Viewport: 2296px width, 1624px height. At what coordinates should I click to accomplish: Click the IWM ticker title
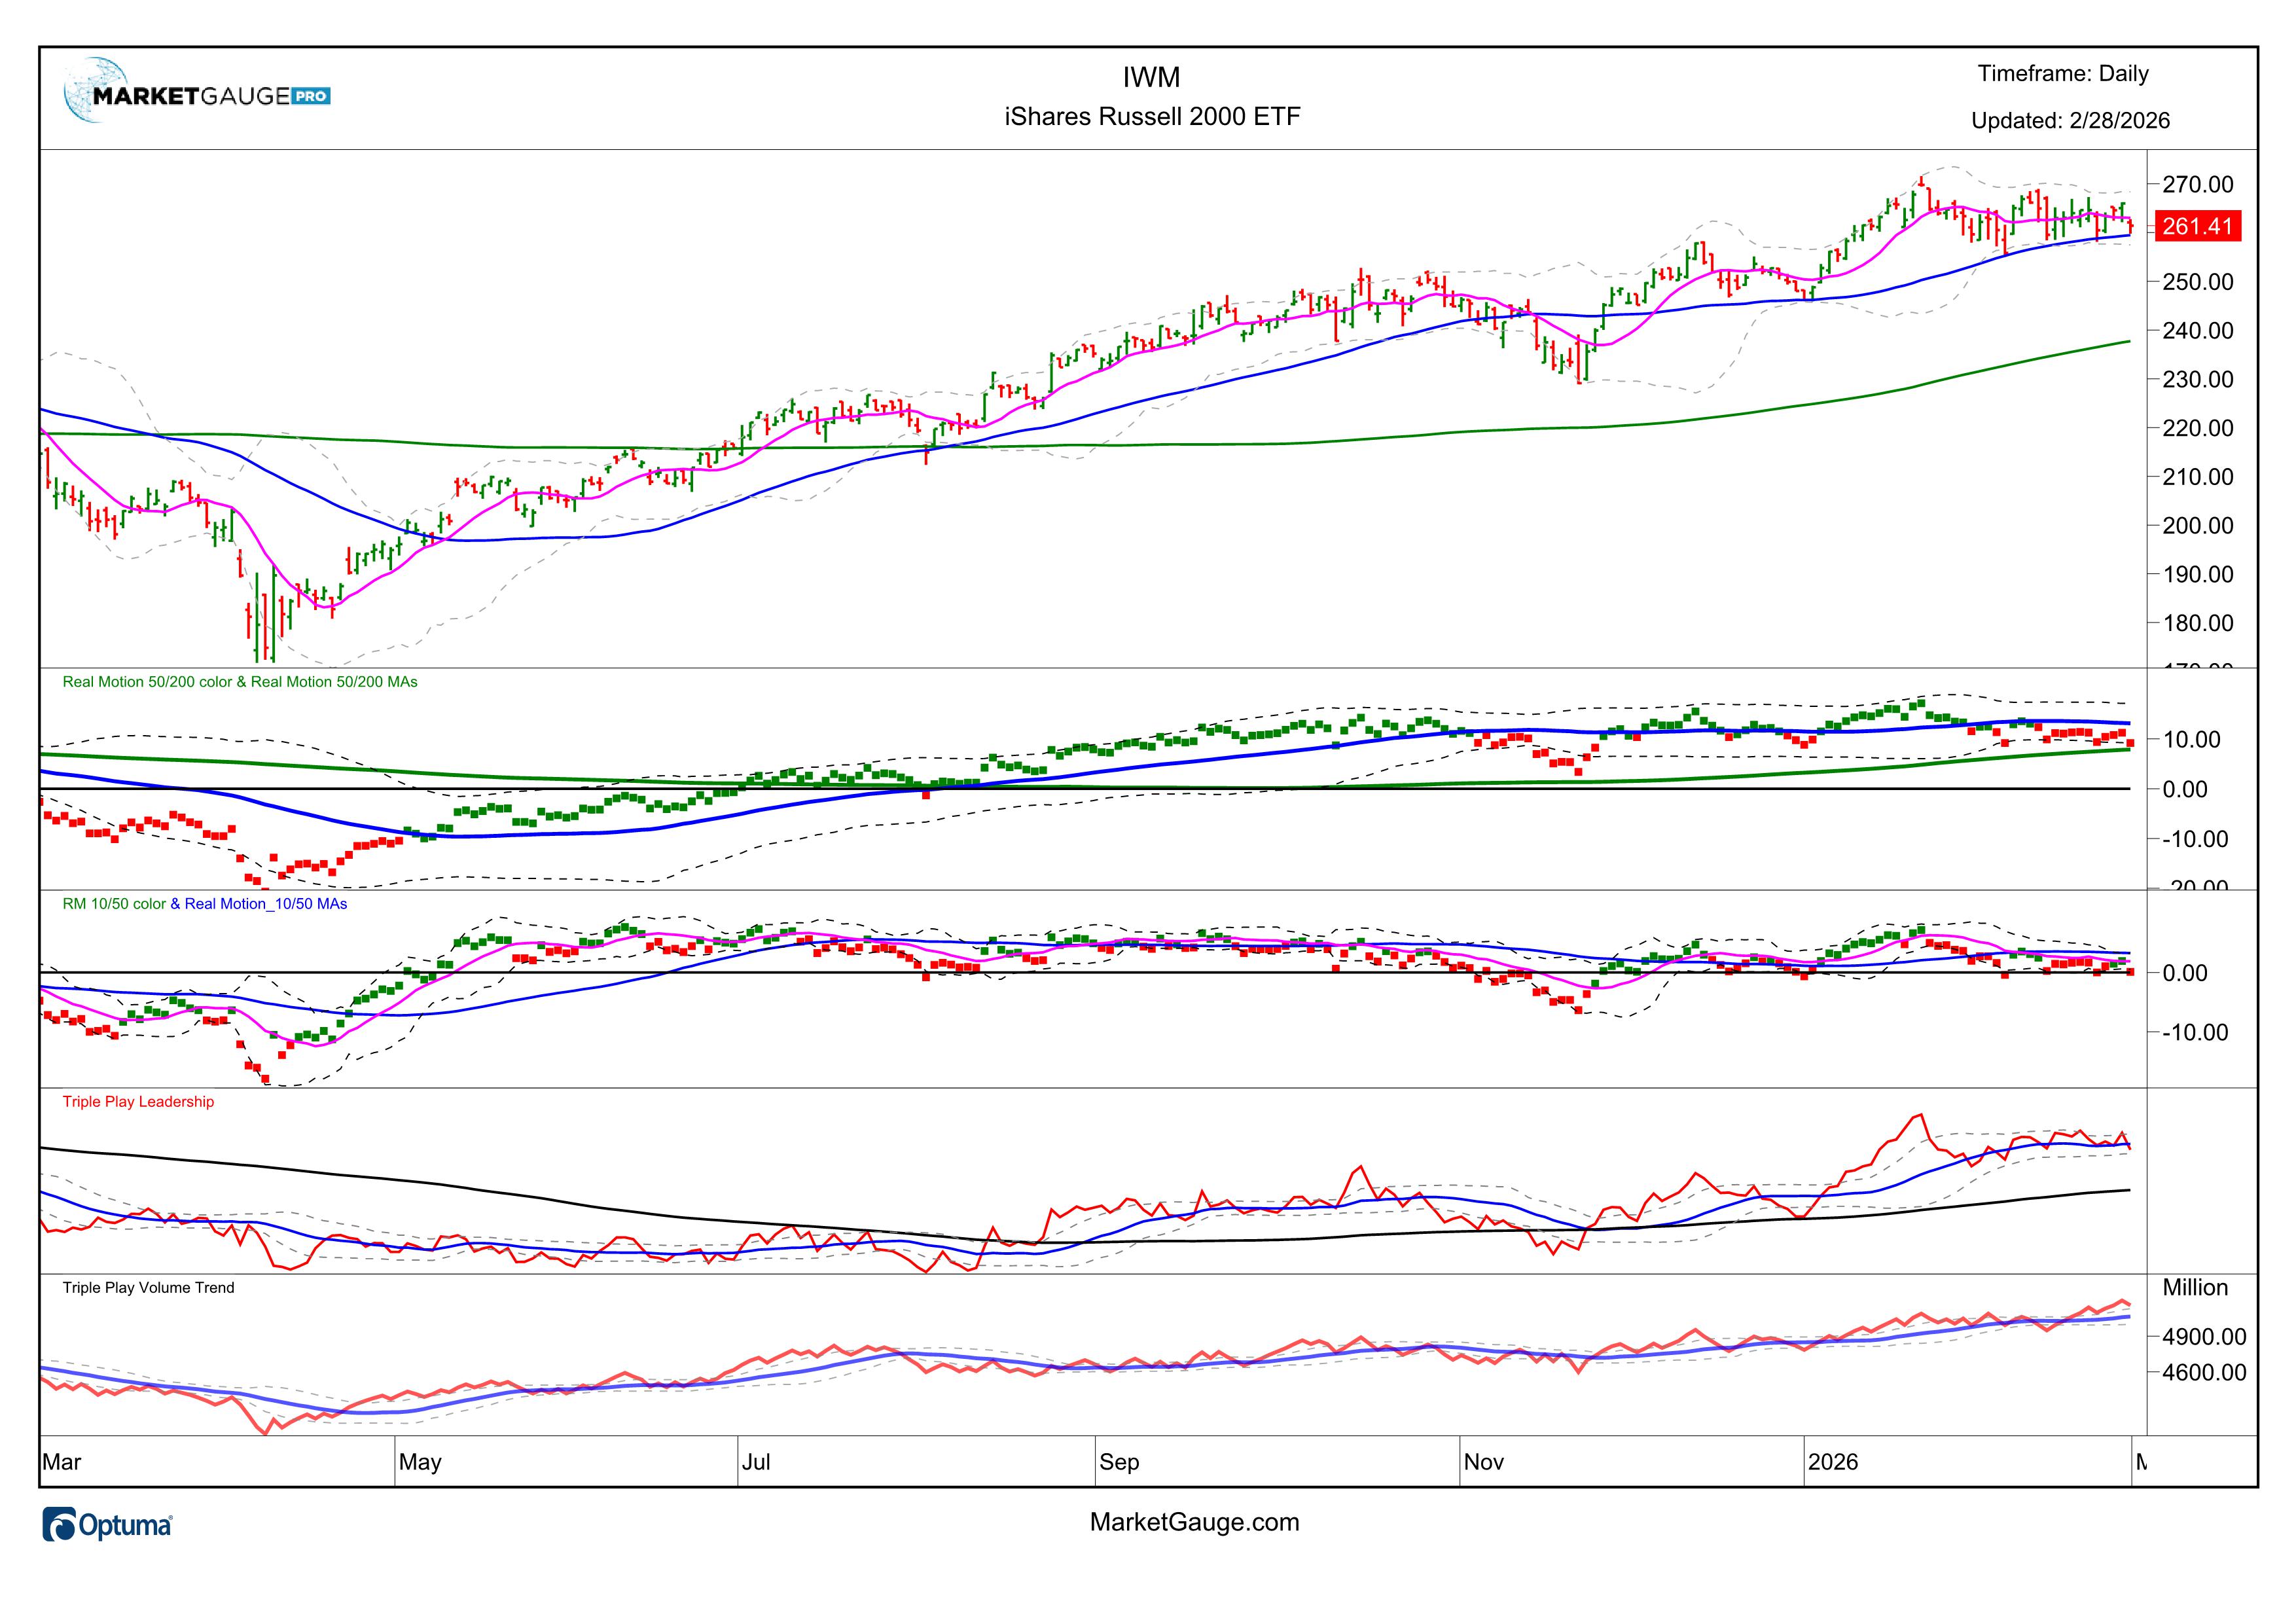click(x=1151, y=77)
